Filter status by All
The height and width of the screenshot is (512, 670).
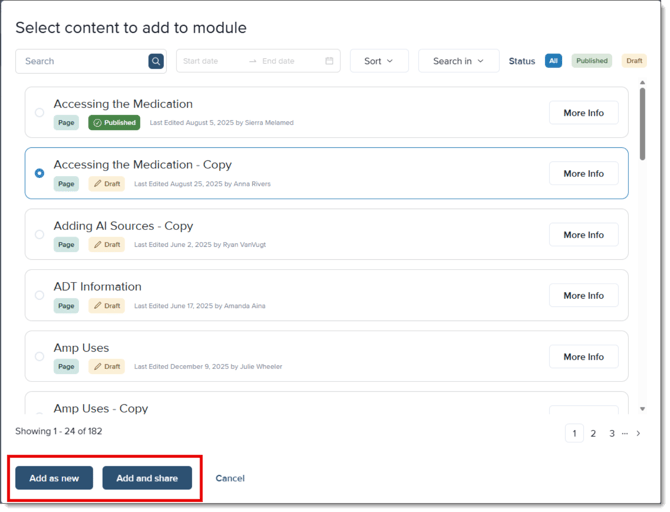click(553, 61)
